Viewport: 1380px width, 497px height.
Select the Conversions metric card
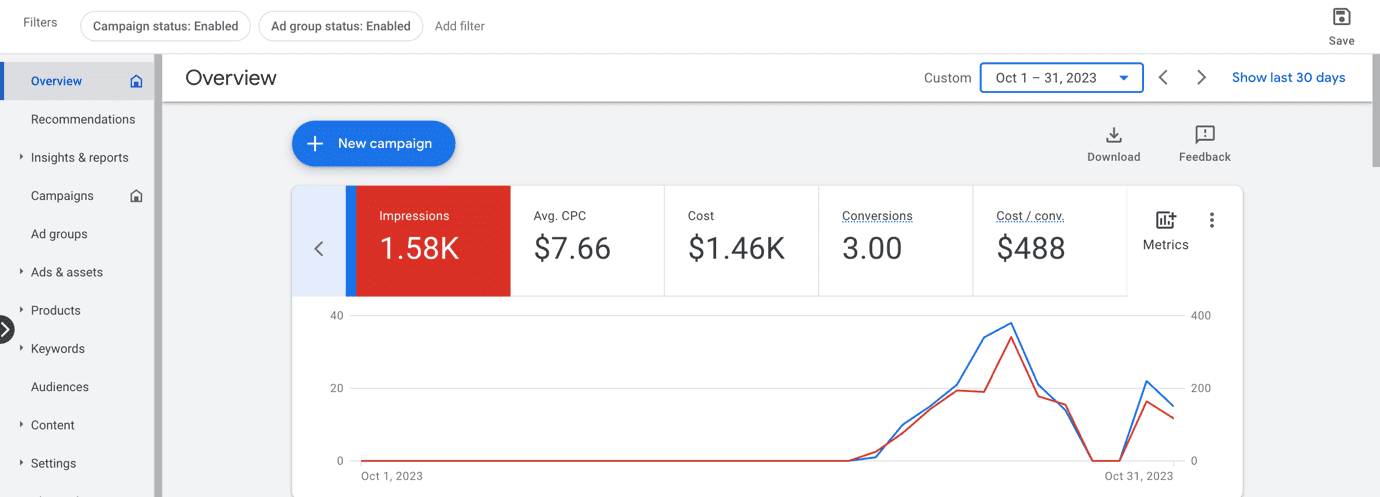pyautogui.click(x=895, y=241)
